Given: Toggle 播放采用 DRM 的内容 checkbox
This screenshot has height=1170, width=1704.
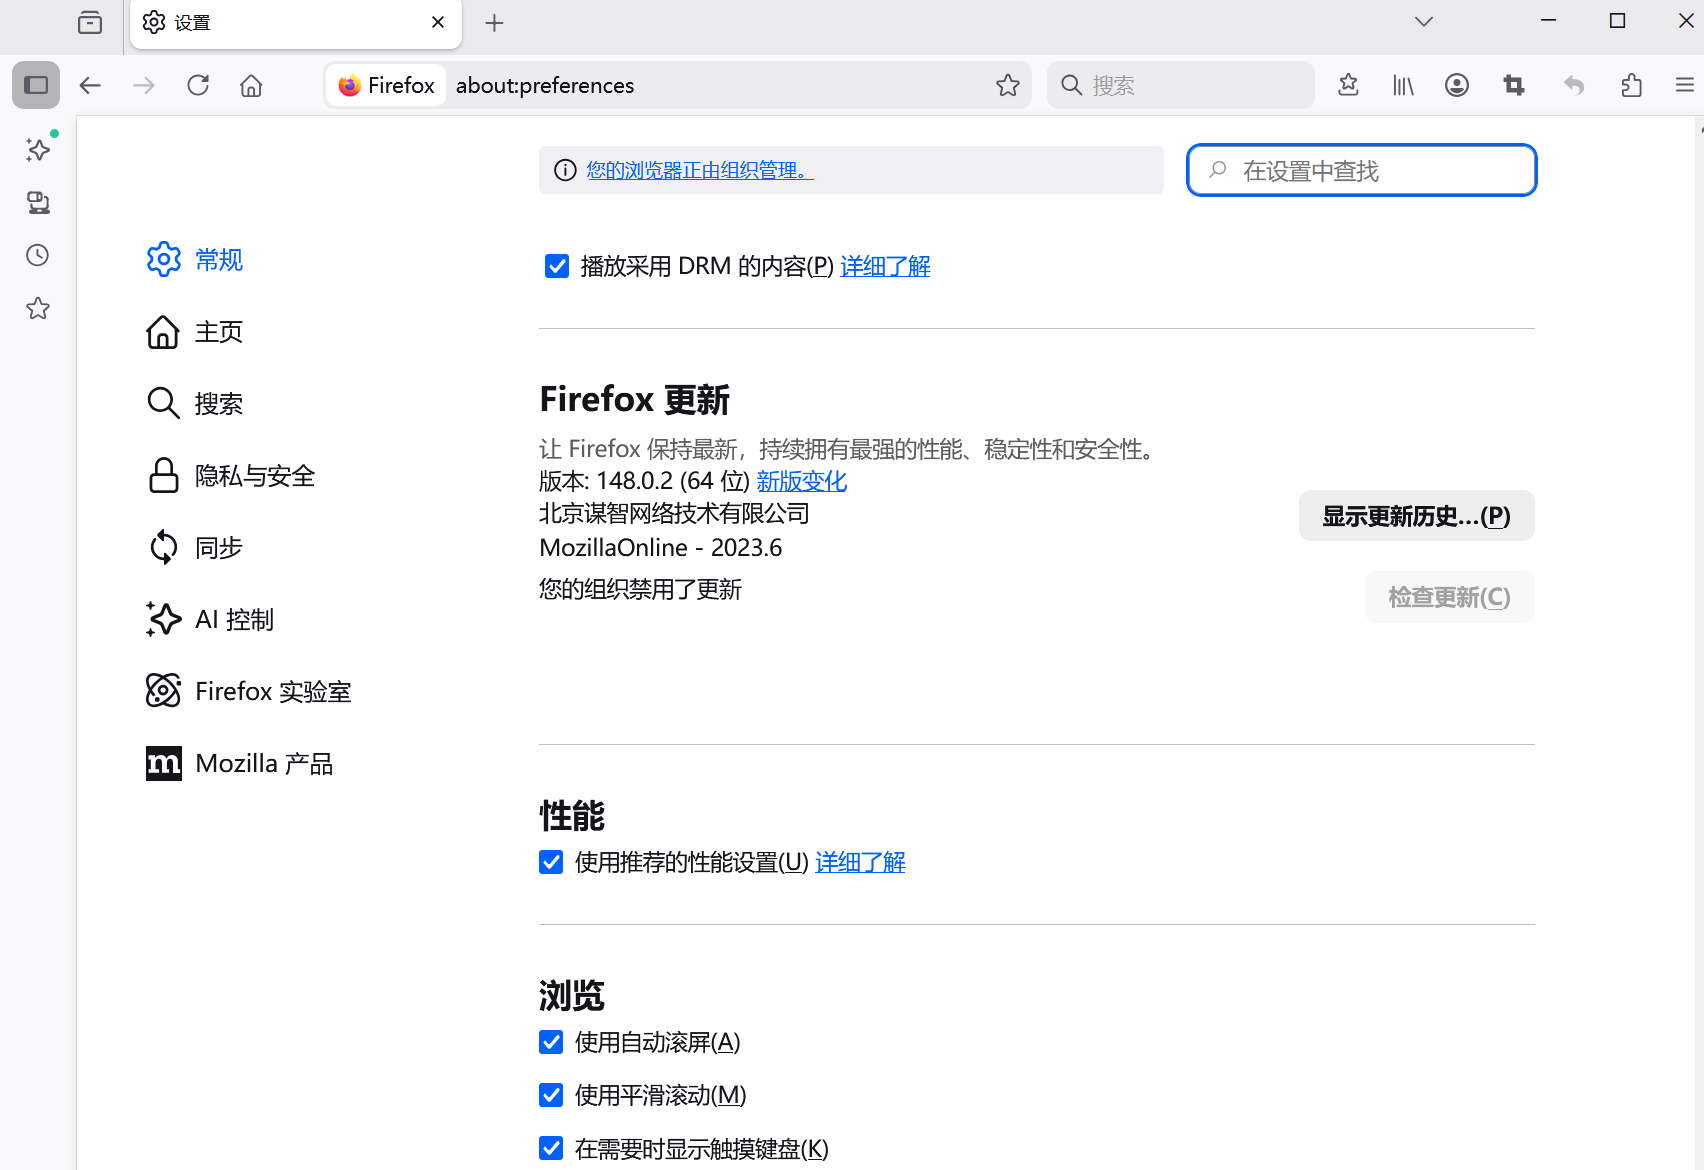Looking at the screenshot, I should click(x=557, y=266).
